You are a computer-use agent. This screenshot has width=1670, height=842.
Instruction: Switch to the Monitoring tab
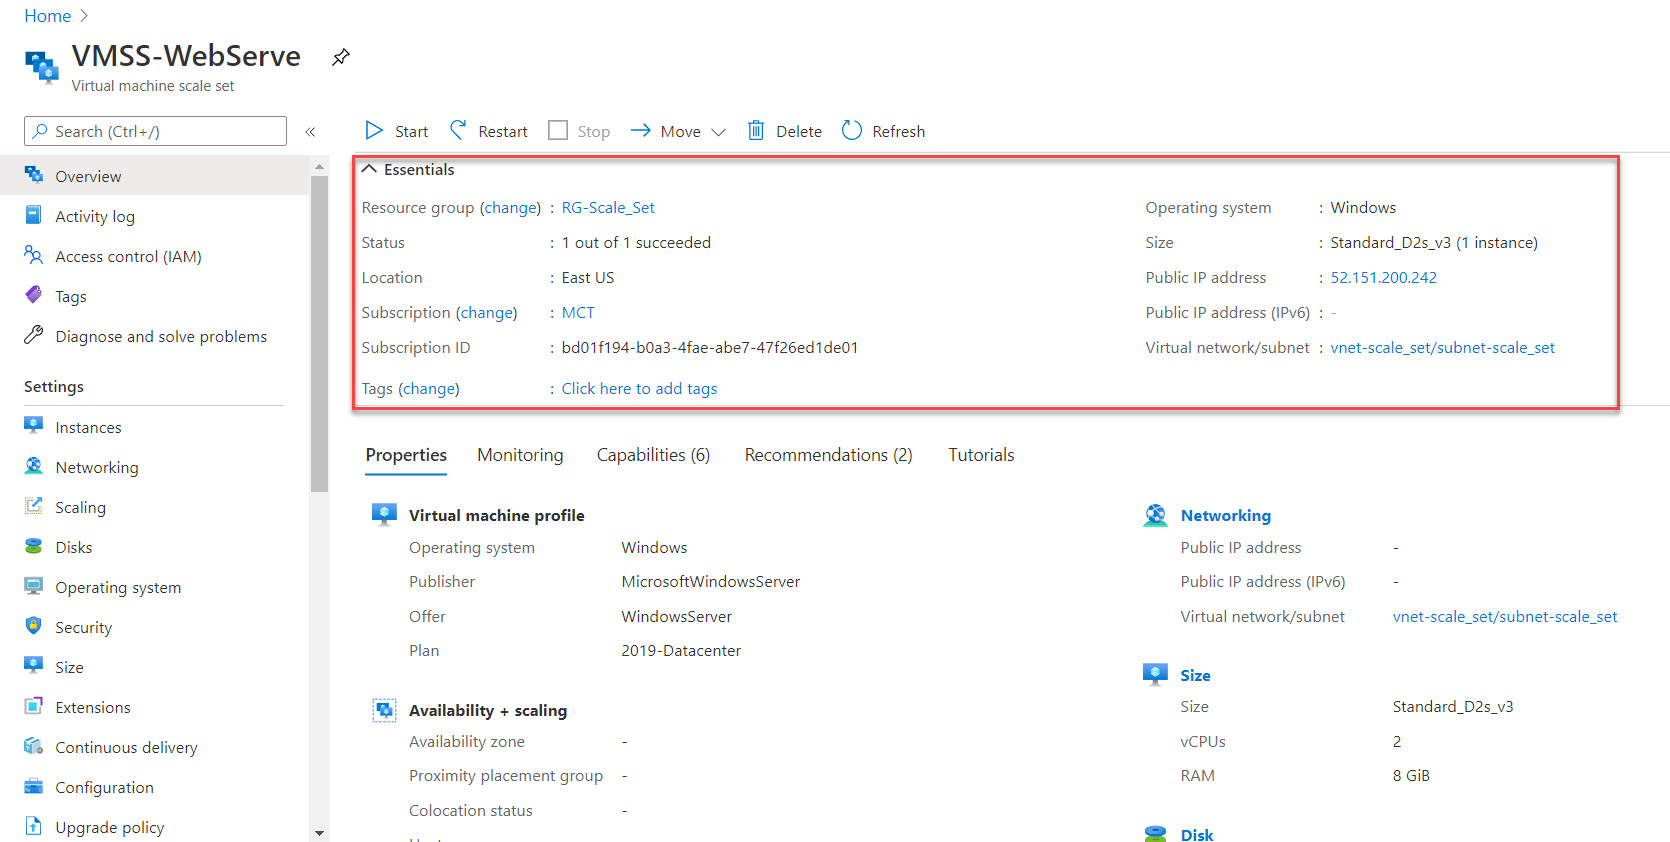(520, 455)
